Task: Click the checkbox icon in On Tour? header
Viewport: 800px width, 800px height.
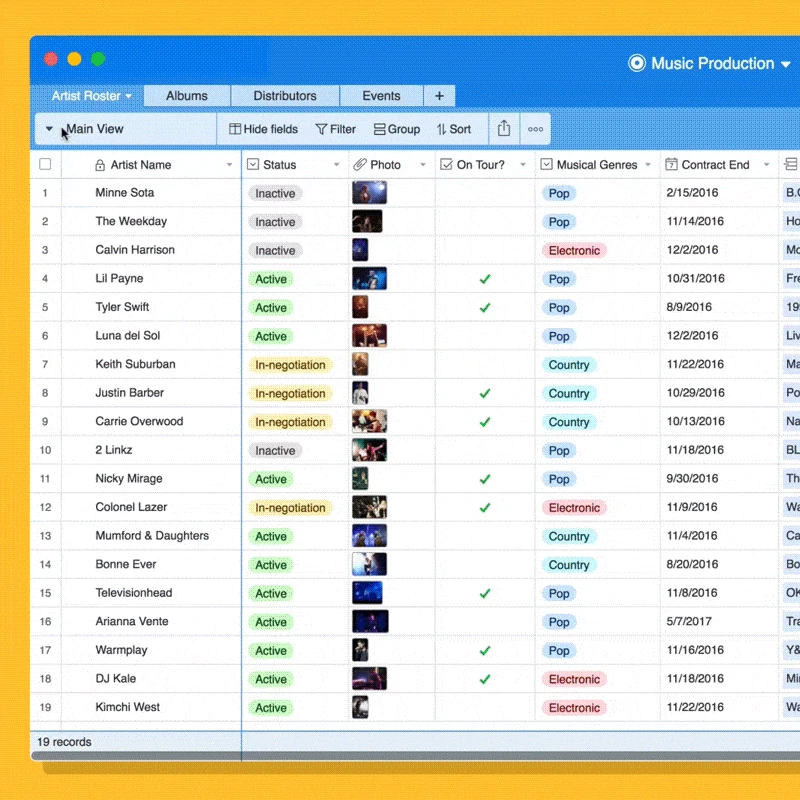Action: (x=446, y=164)
